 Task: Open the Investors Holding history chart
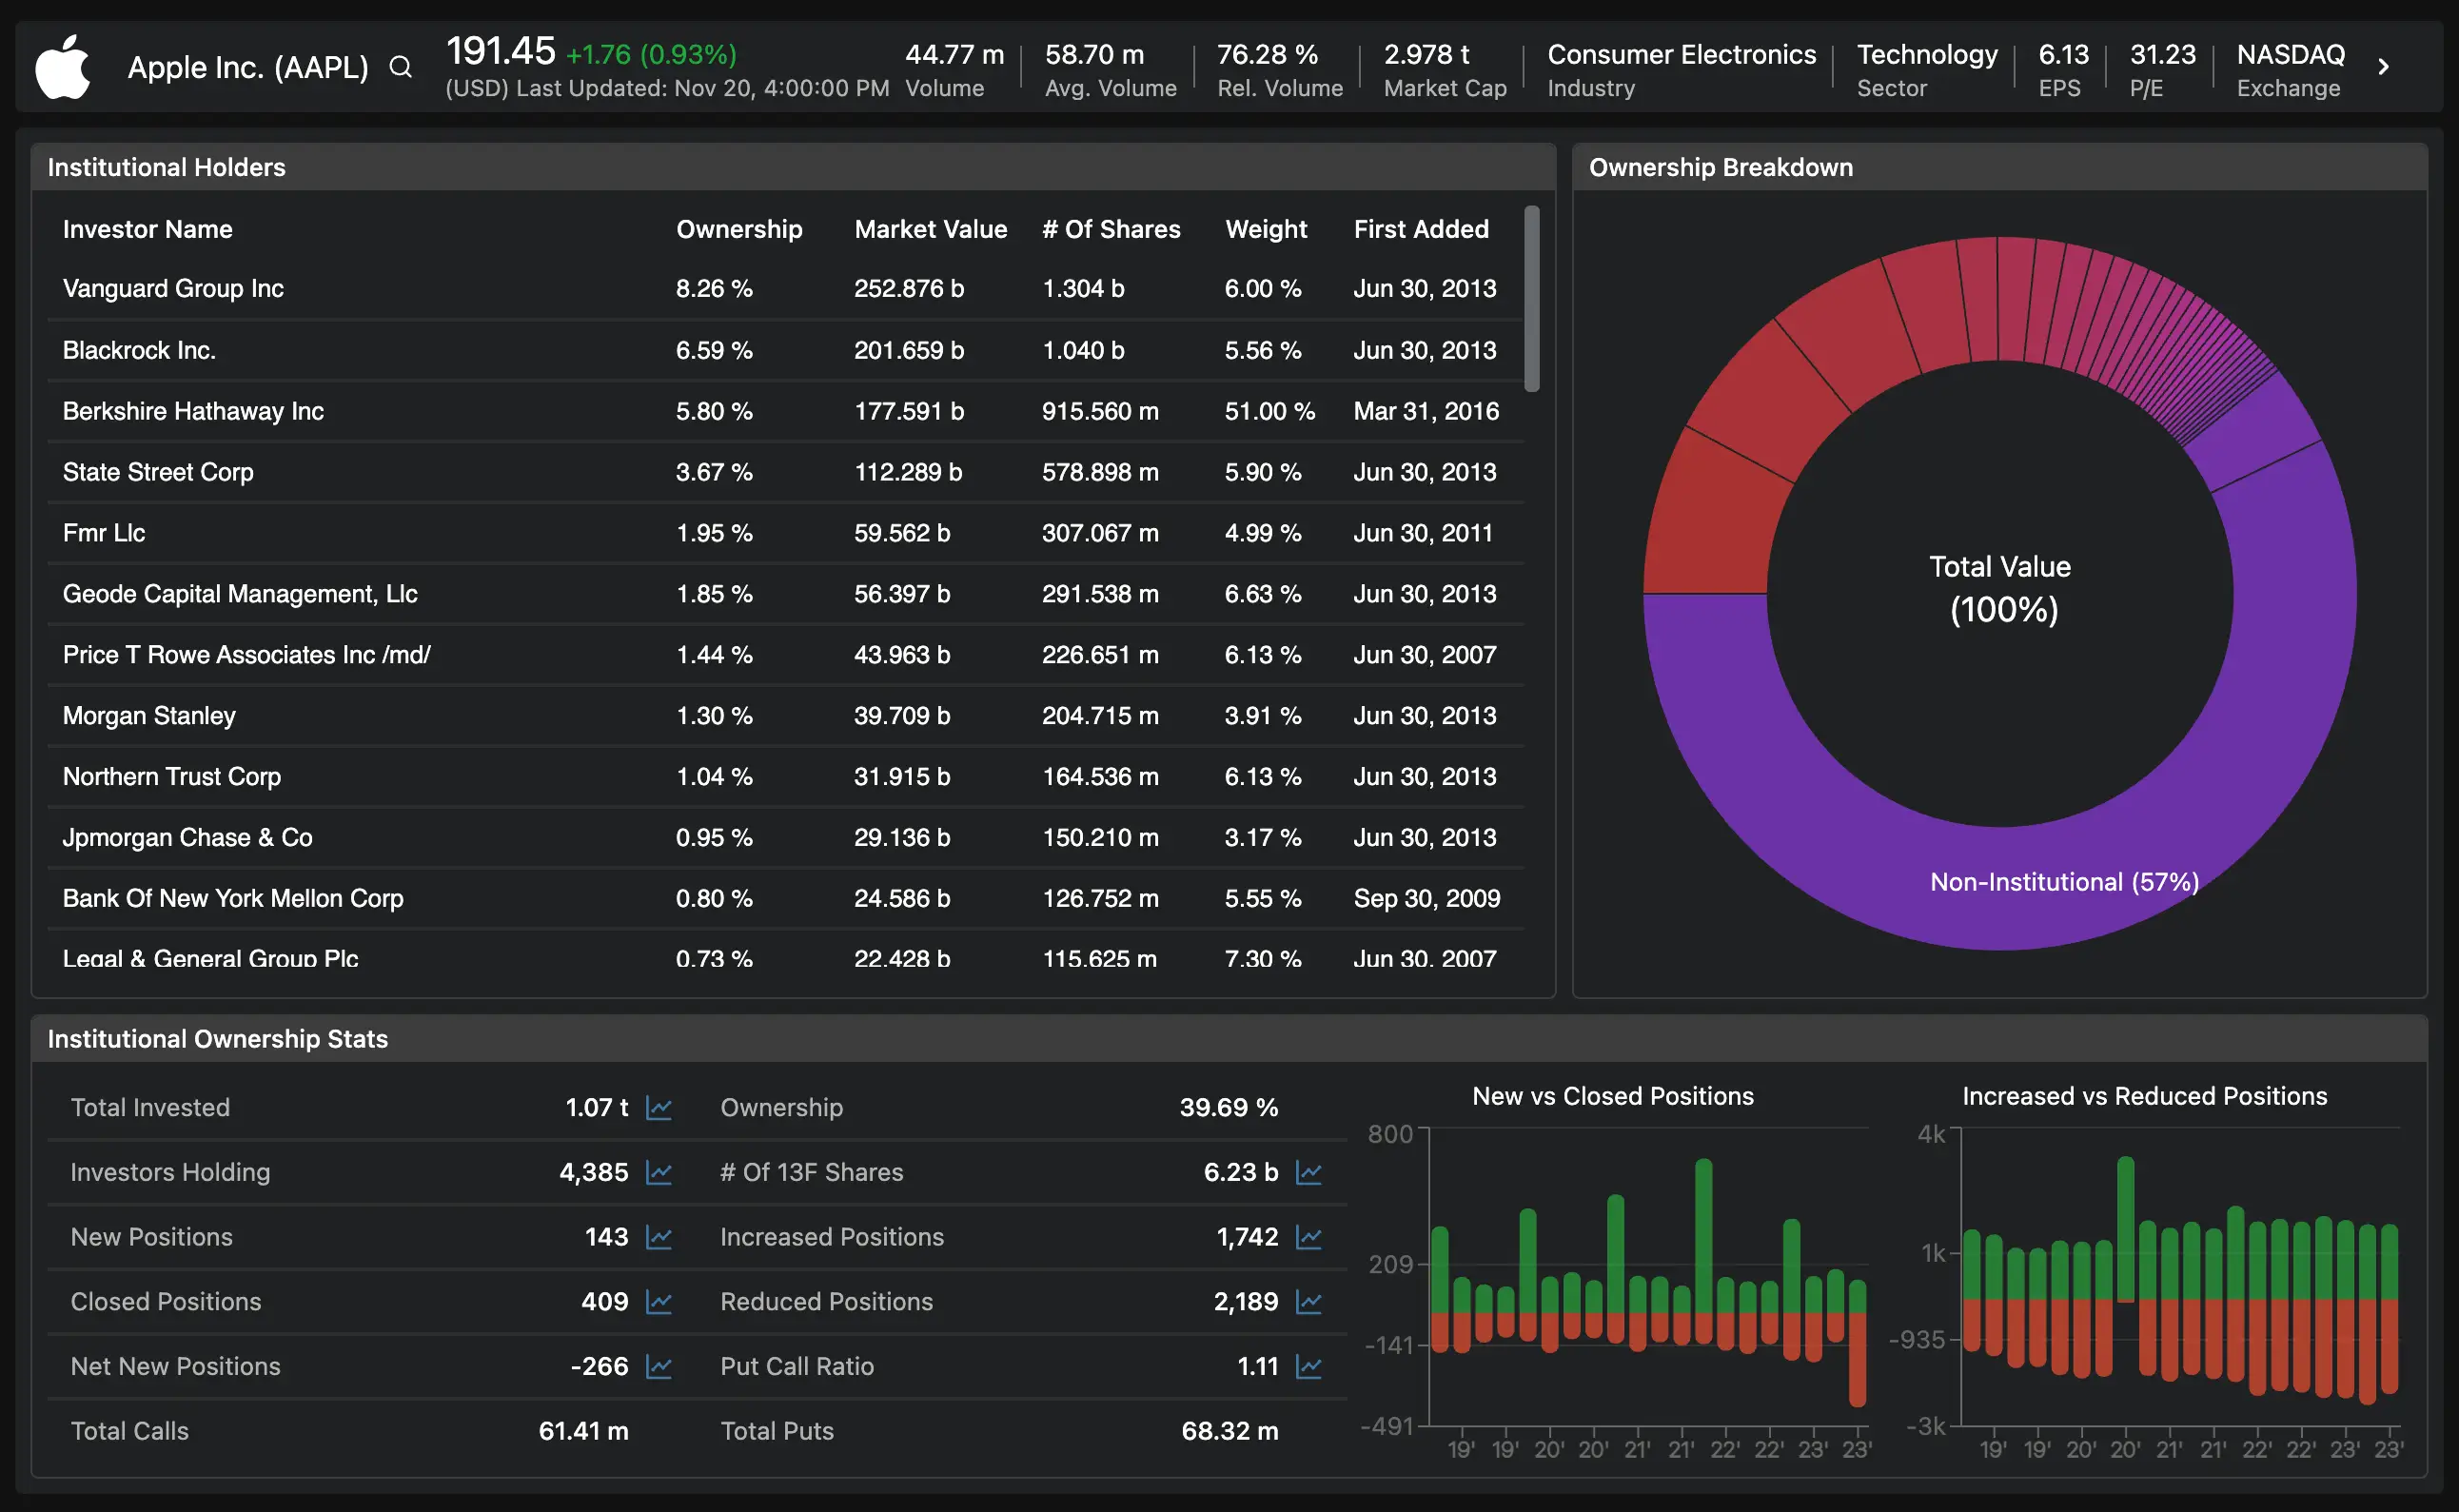(x=660, y=1172)
